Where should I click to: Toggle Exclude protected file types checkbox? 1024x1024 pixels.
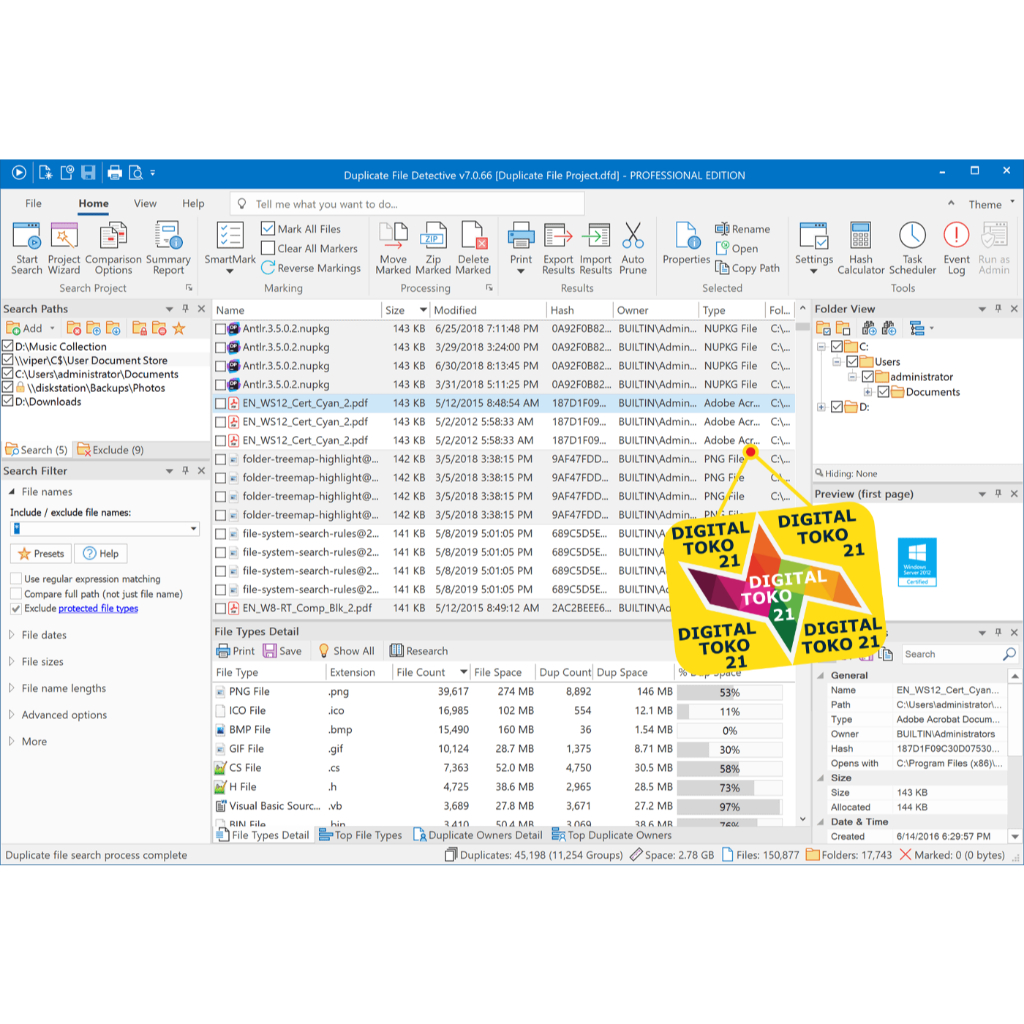pos(16,609)
